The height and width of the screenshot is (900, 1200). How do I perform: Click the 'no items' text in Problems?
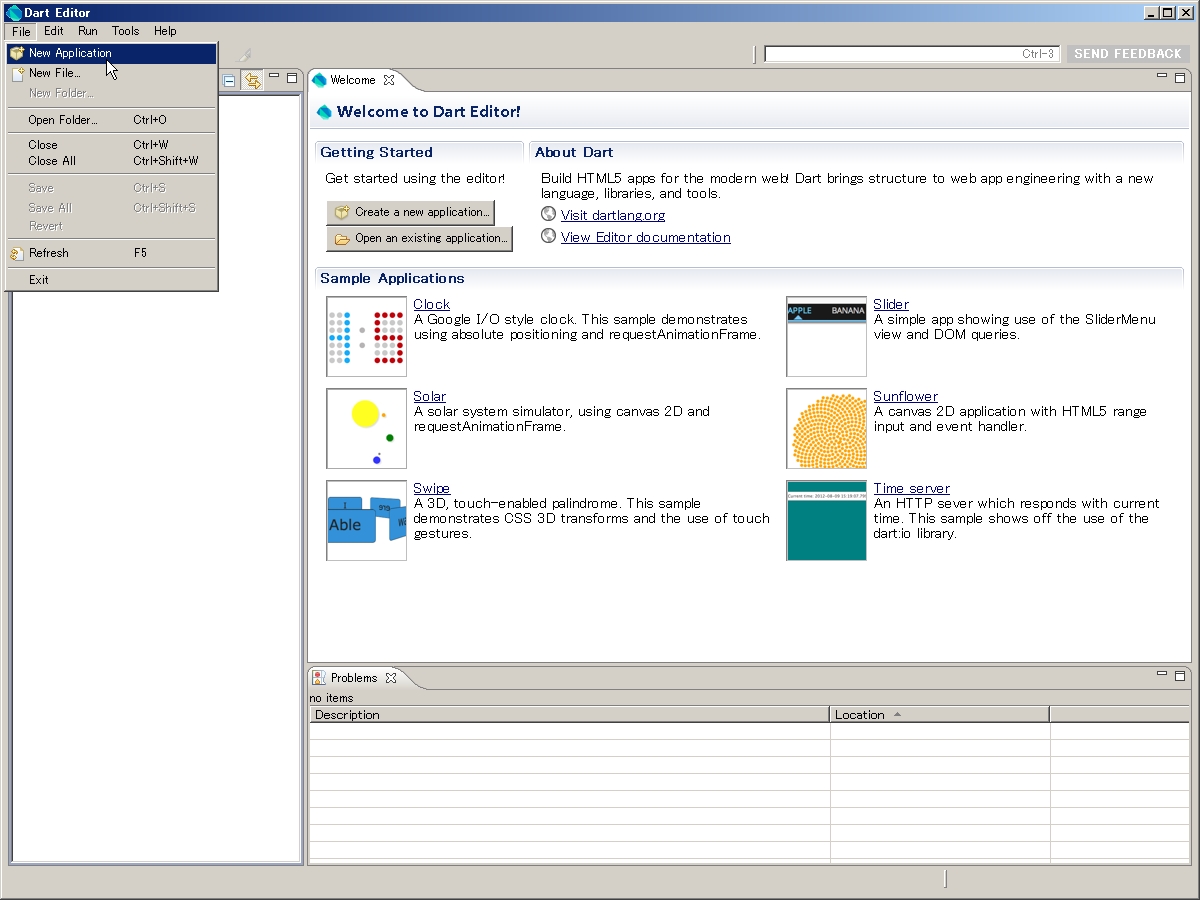coord(331,698)
